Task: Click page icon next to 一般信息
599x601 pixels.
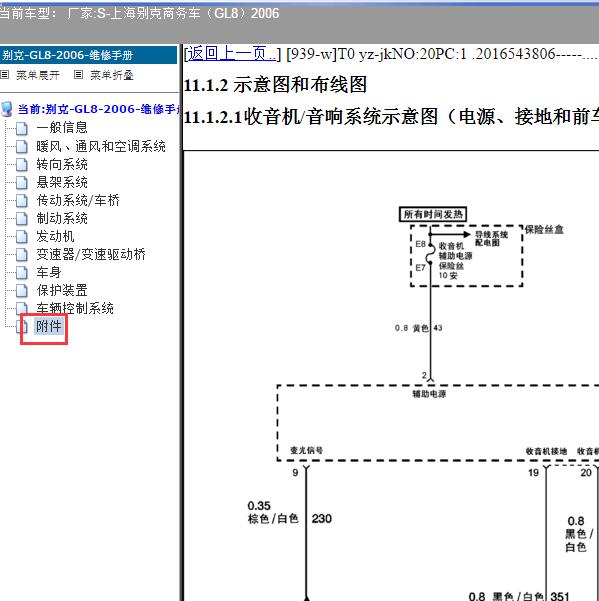Action: point(22,128)
